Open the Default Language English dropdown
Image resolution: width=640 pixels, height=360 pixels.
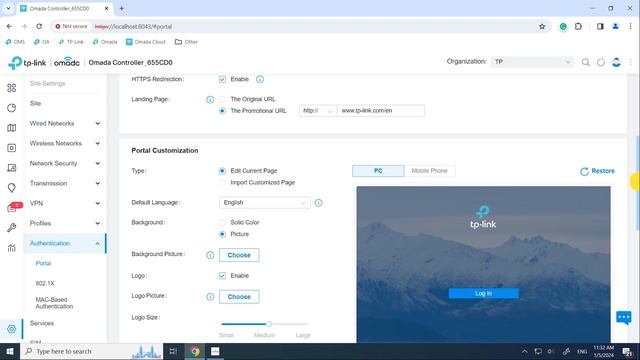click(x=264, y=203)
